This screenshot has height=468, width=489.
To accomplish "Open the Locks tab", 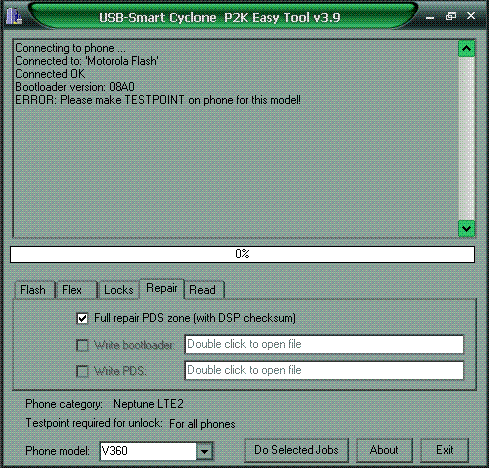I will click(119, 290).
